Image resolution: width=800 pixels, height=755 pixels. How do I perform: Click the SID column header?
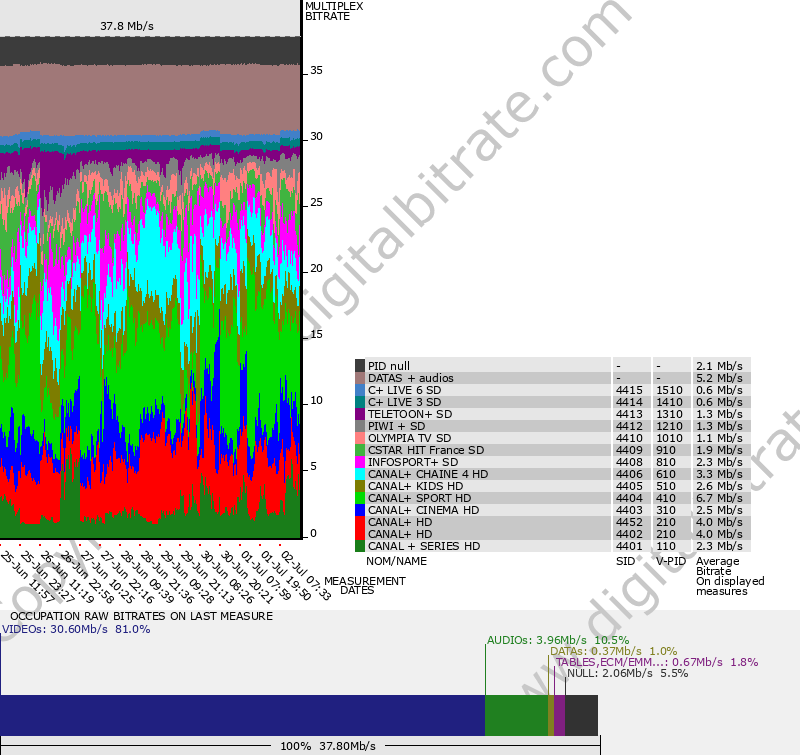[x=626, y=561]
